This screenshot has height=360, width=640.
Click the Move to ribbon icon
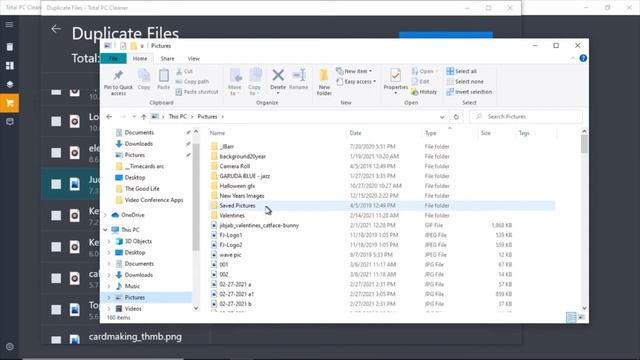(x=235, y=76)
